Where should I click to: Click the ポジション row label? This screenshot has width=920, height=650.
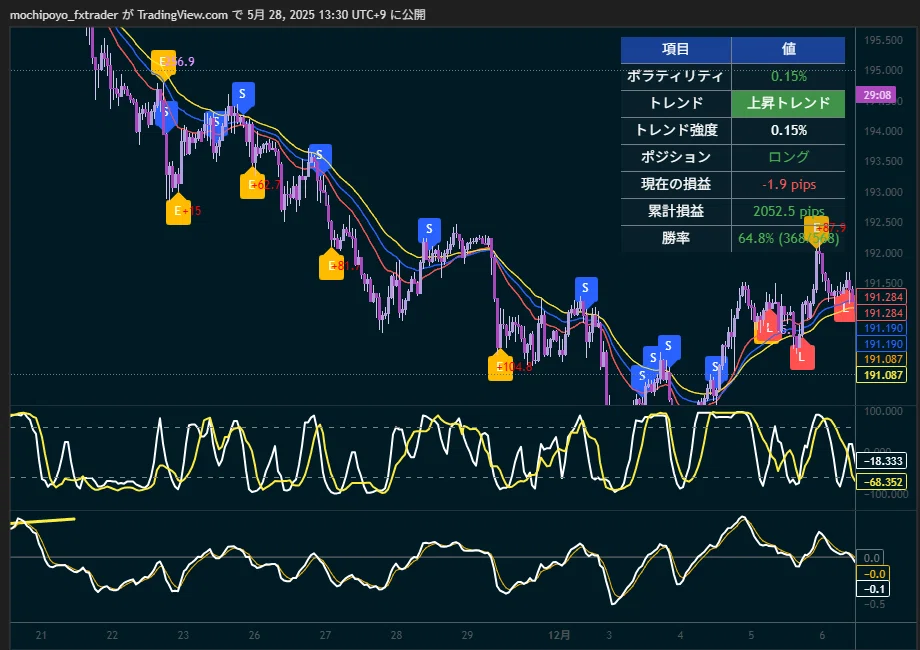pos(676,157)
